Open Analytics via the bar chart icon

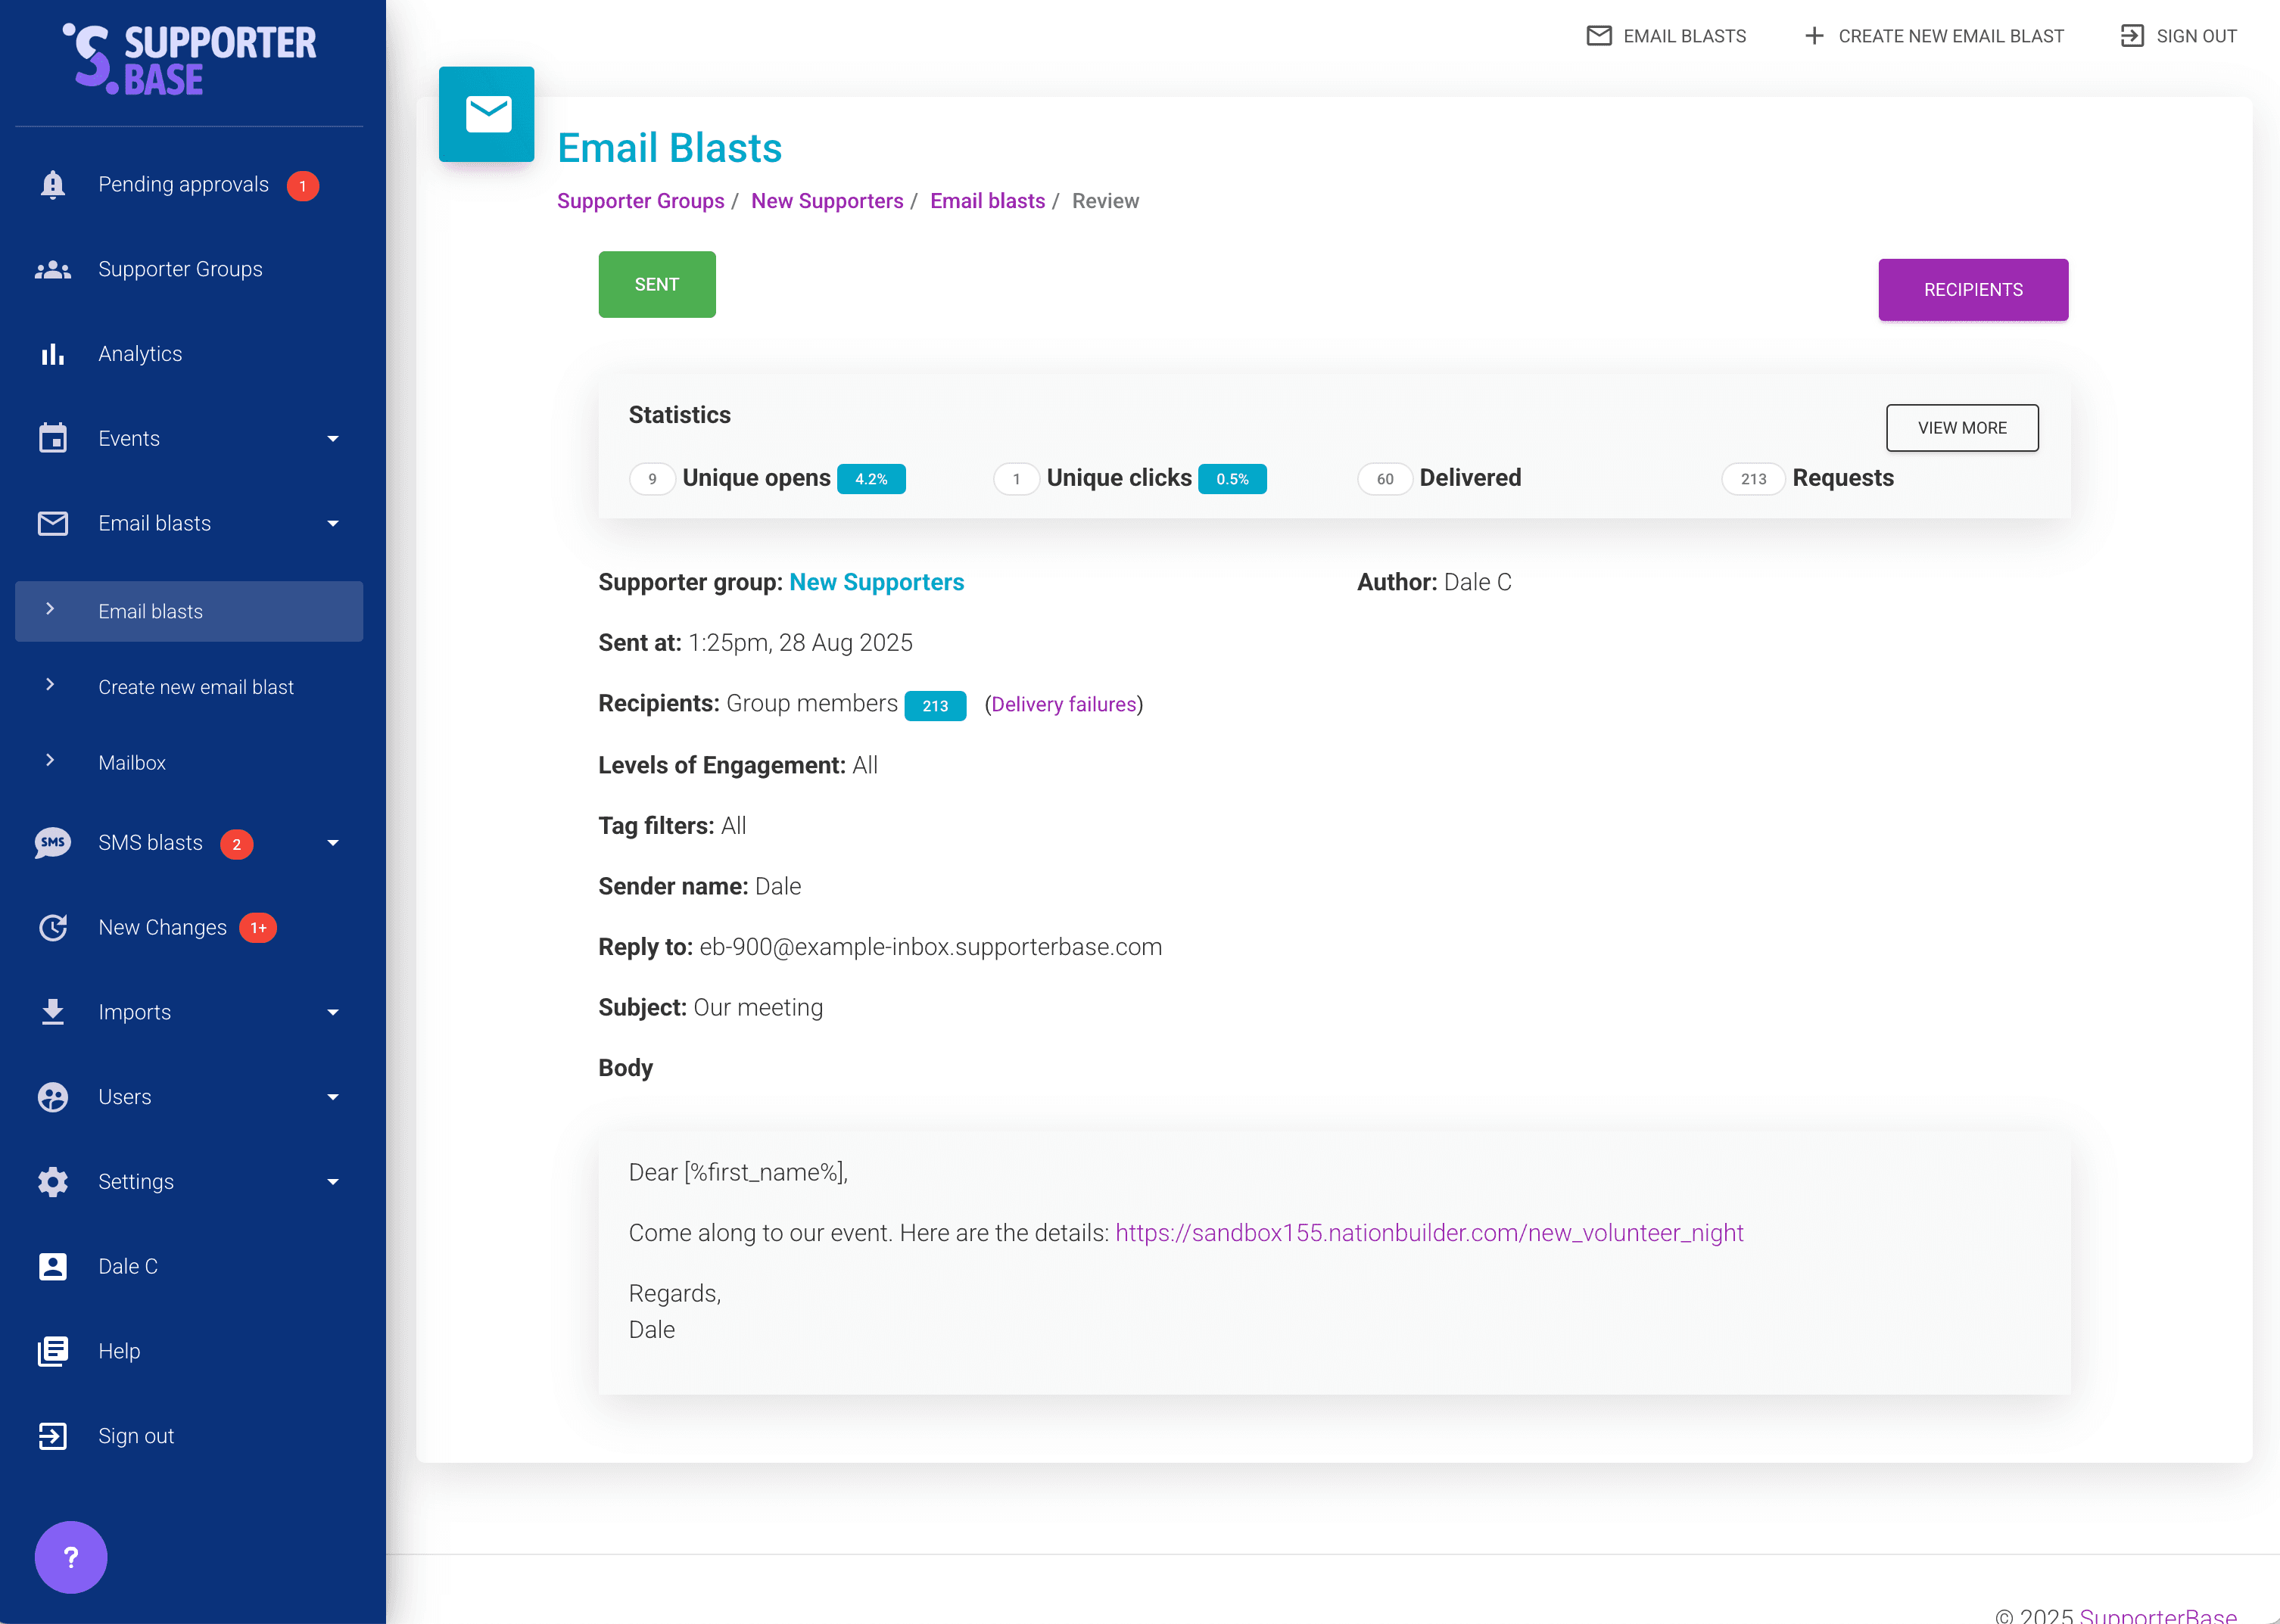(x=52, y=353)
